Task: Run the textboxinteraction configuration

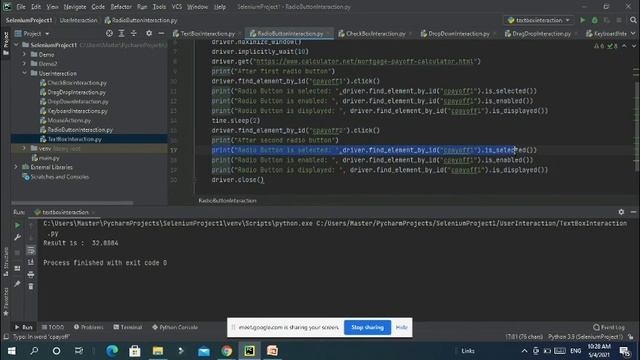Action: tap(582, 20)
